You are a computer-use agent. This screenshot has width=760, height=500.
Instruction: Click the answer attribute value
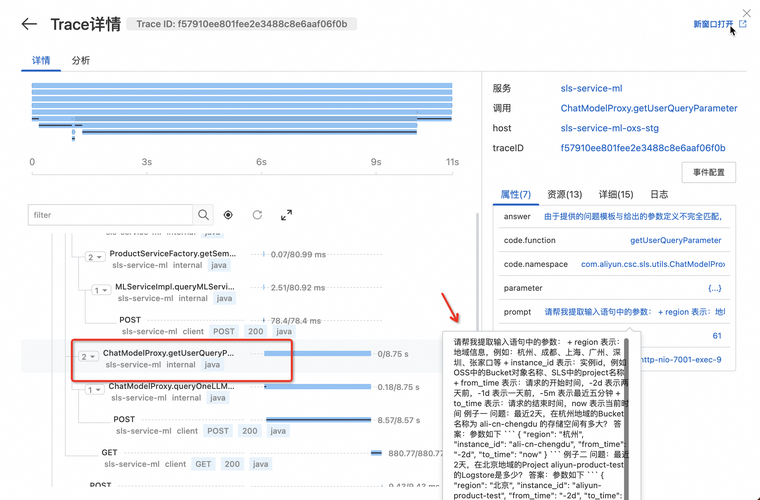(x=633, y=217)
